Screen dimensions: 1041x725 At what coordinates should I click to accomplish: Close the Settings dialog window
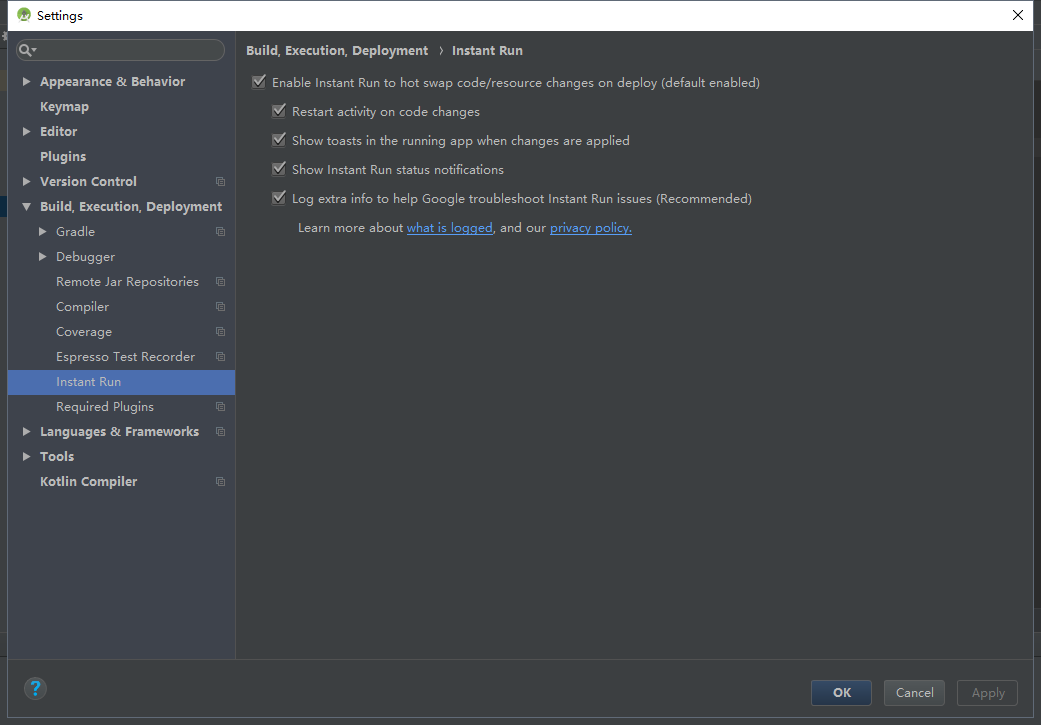coord(1018,15)
